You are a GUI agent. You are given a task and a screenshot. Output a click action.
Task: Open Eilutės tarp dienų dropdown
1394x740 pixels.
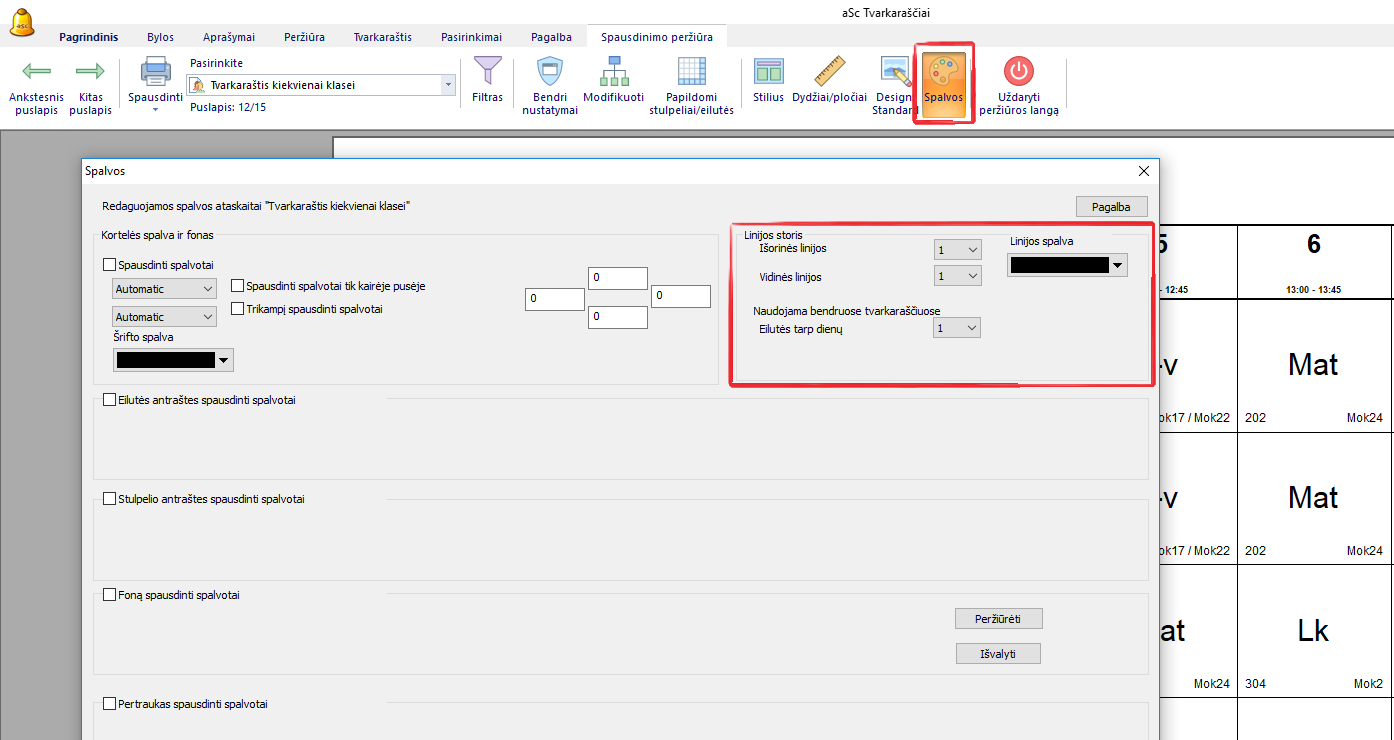point(957,328)
